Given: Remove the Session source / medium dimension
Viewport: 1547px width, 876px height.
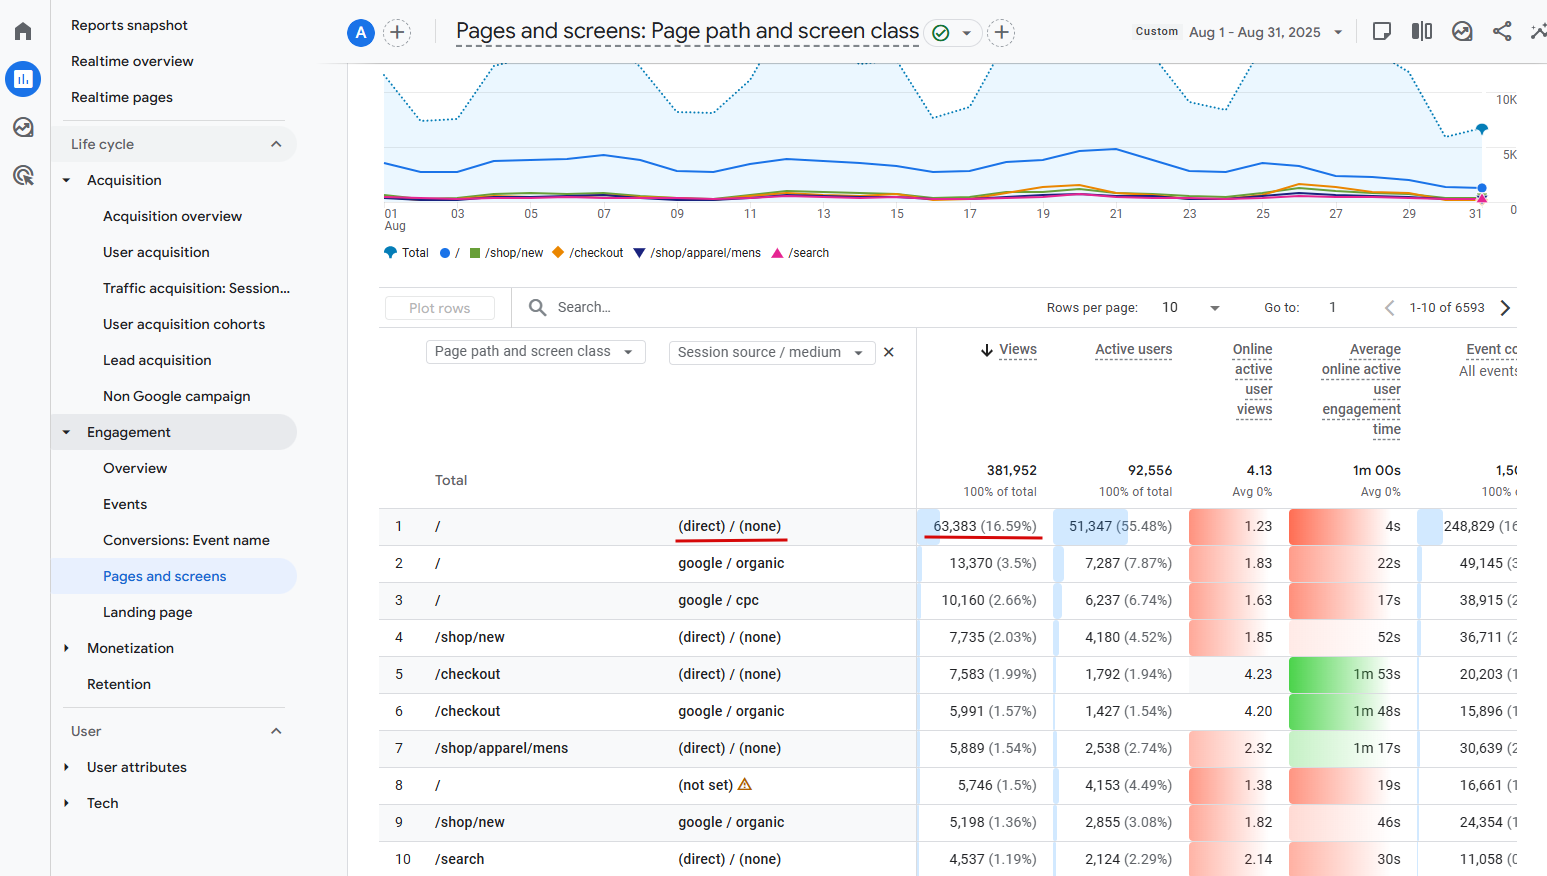Looking at the screenshot, I should coord(889,352).
